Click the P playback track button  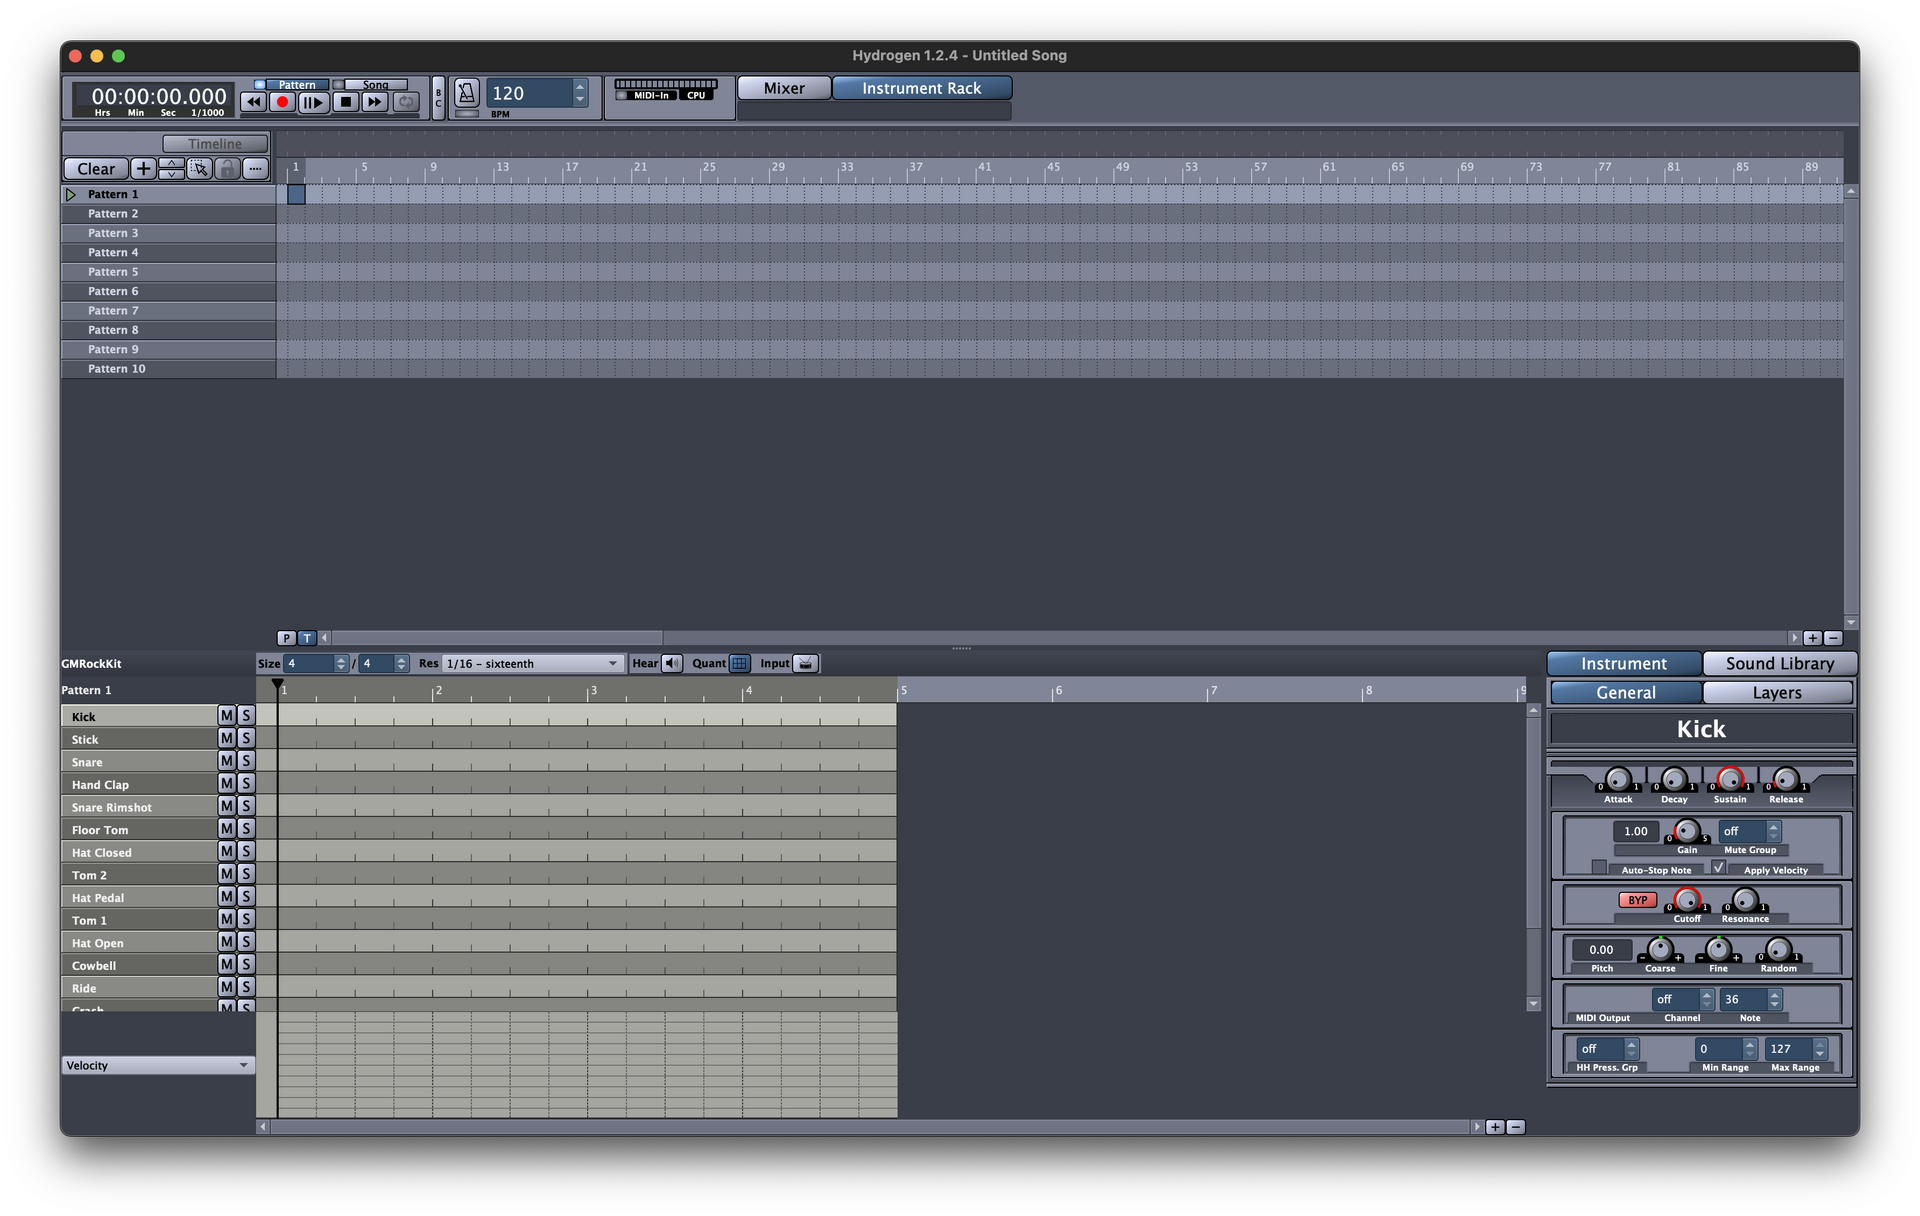(x=286, y=638)
